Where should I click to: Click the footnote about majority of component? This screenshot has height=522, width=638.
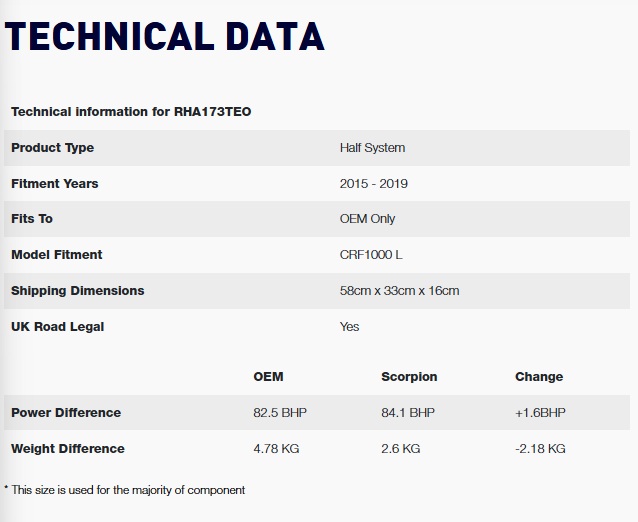coord(125,490)
